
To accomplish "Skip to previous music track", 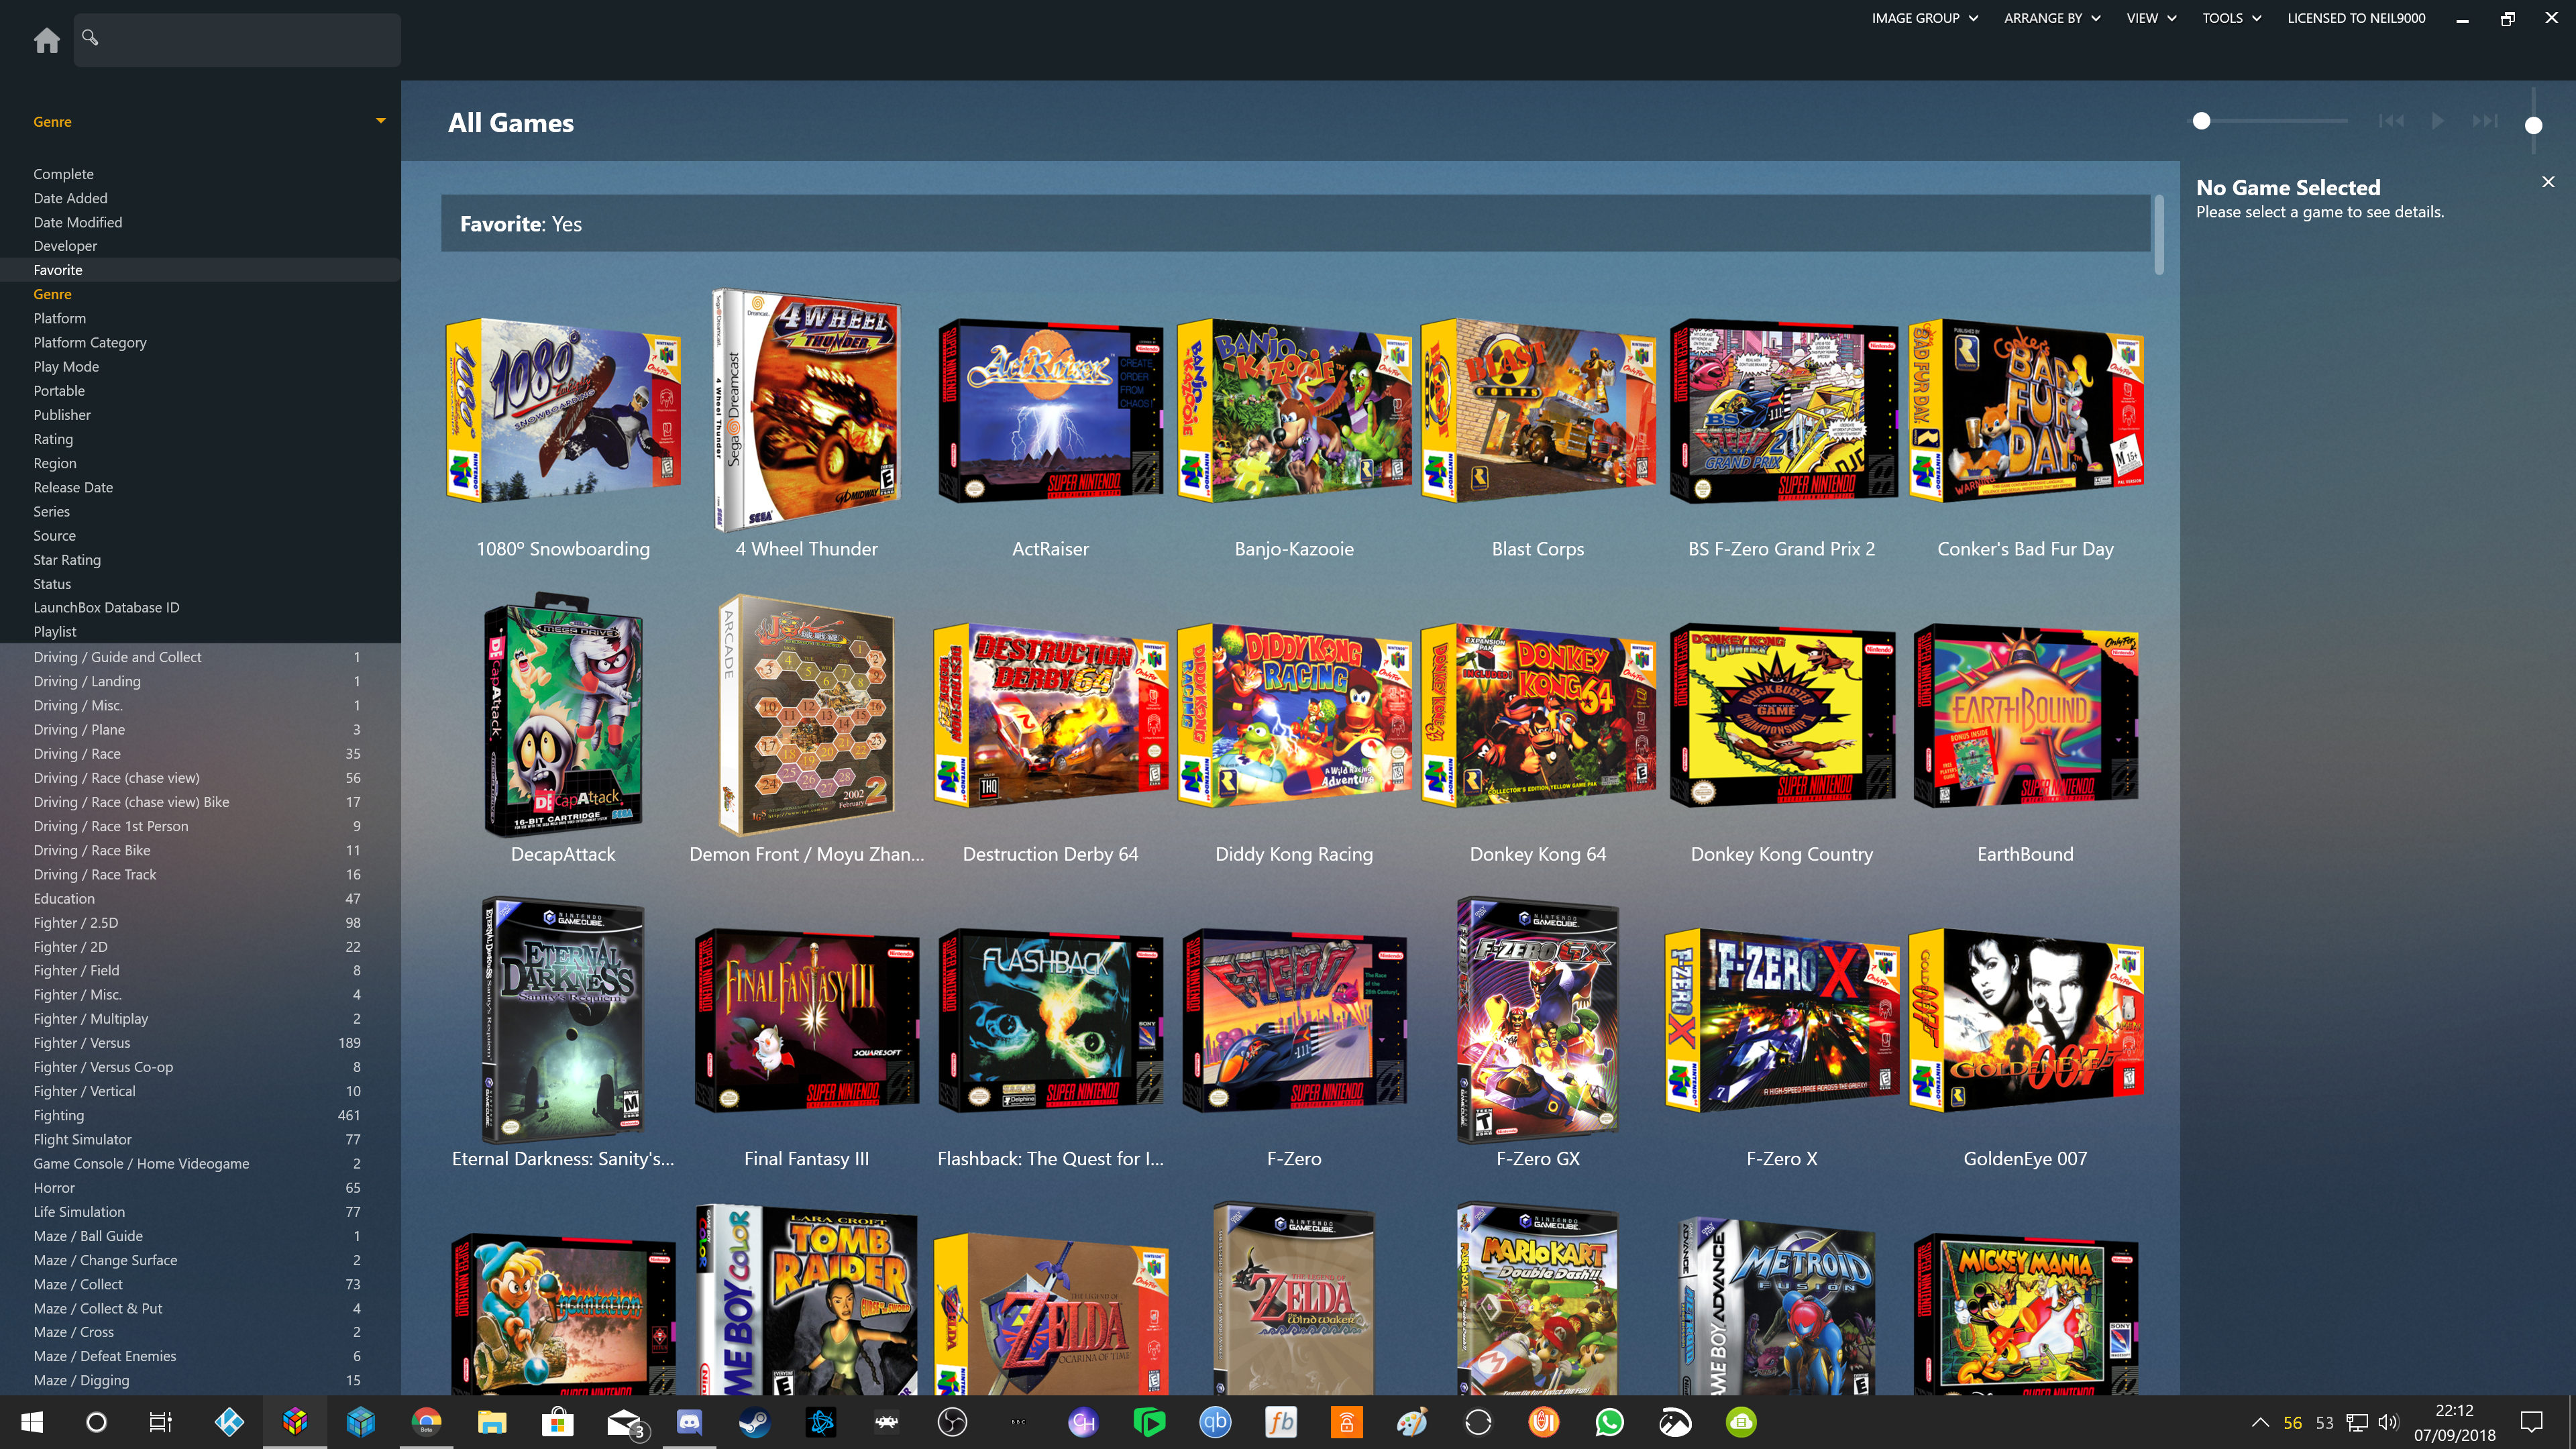I will (2391, 121).
